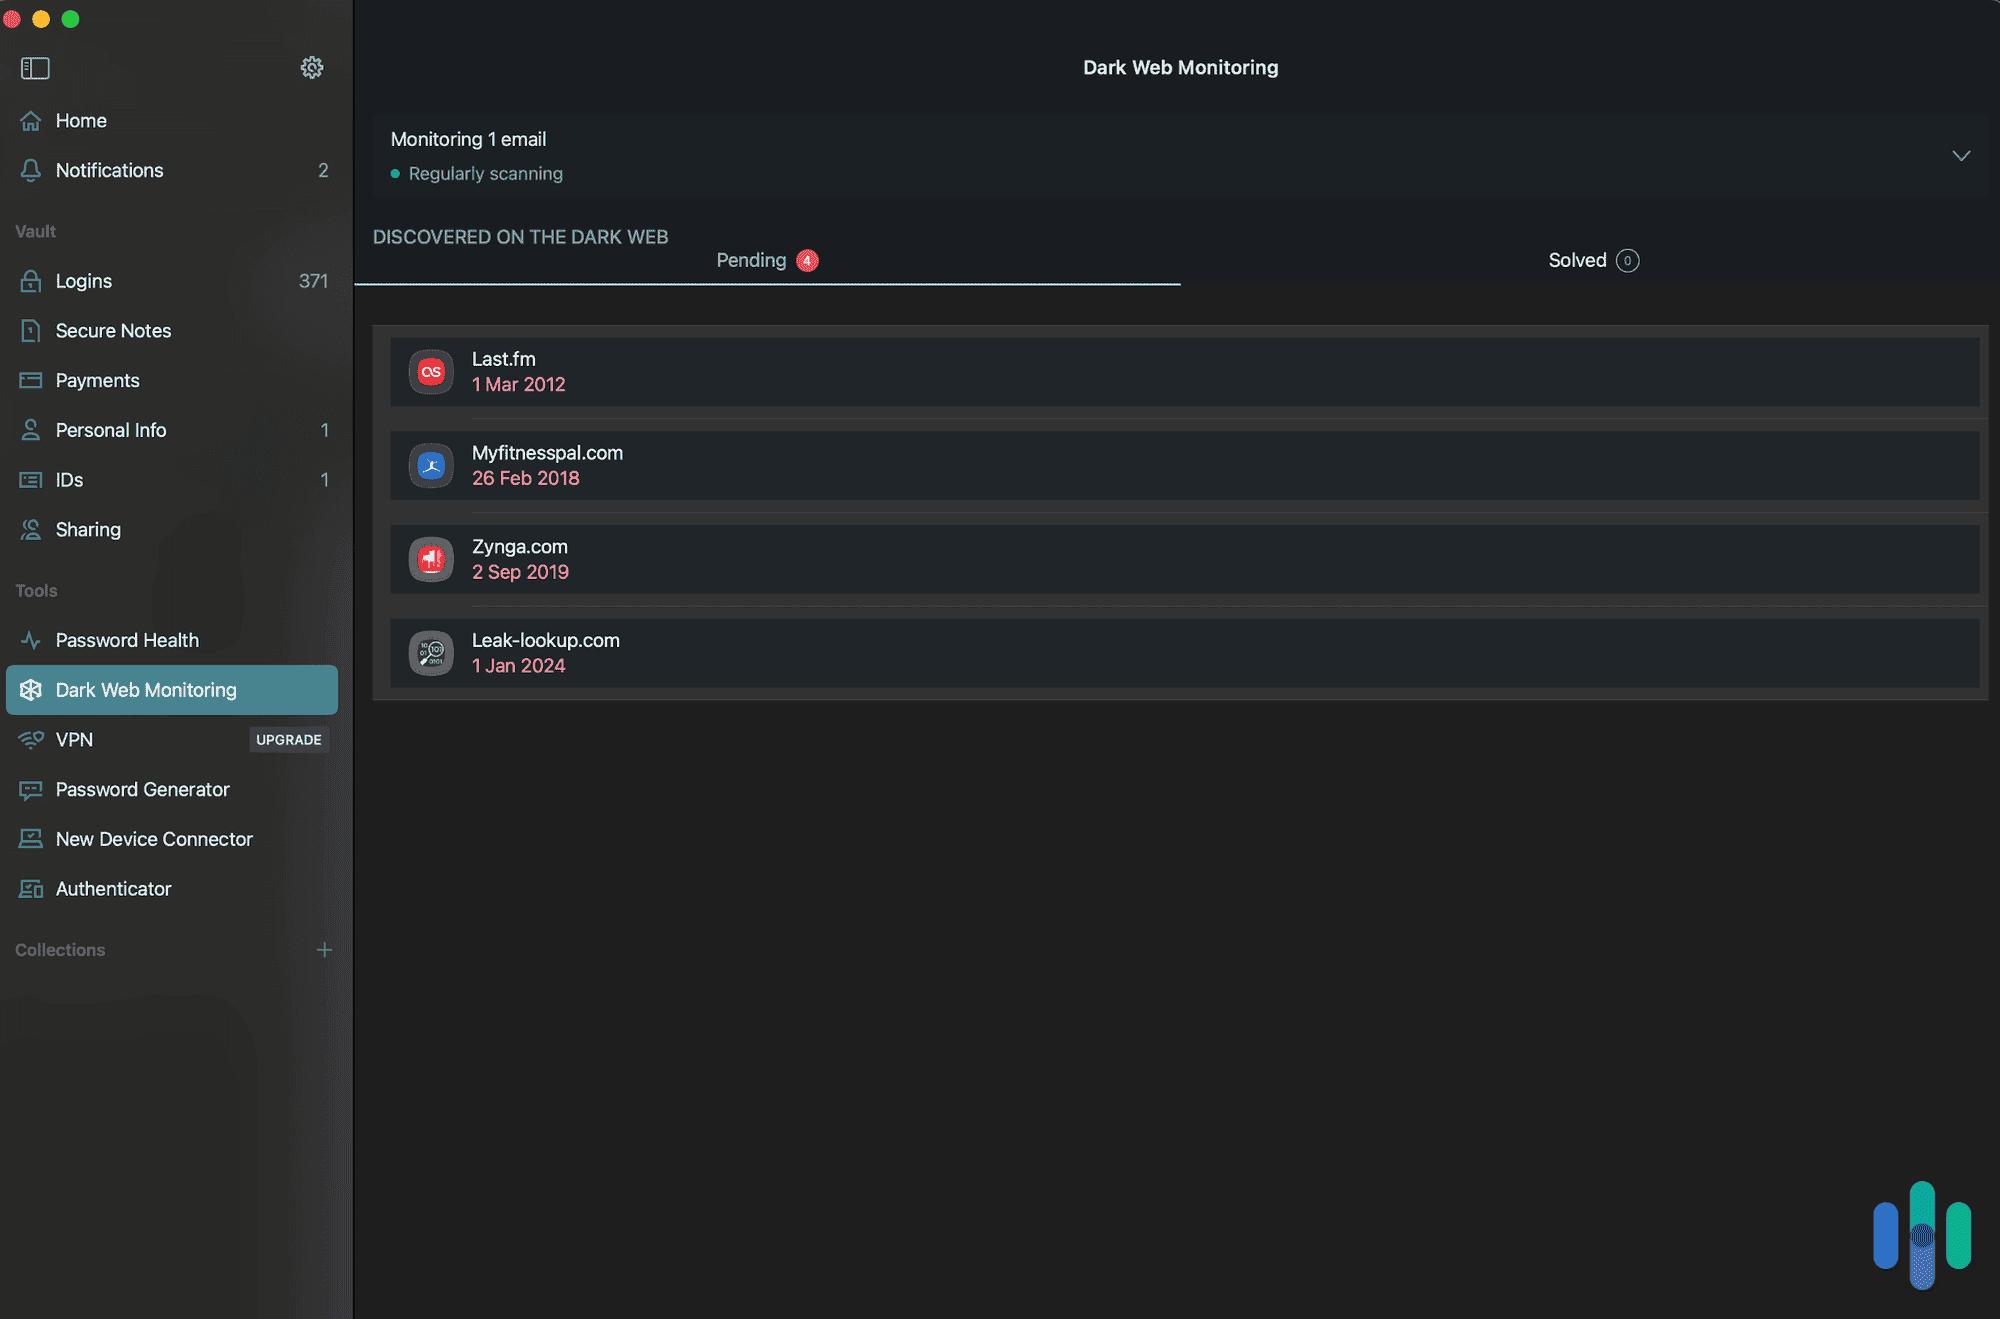Toggle regularly scanning status indicator
The image size is (2000, 1319).
pyautogui.click(x=396, y=172)
